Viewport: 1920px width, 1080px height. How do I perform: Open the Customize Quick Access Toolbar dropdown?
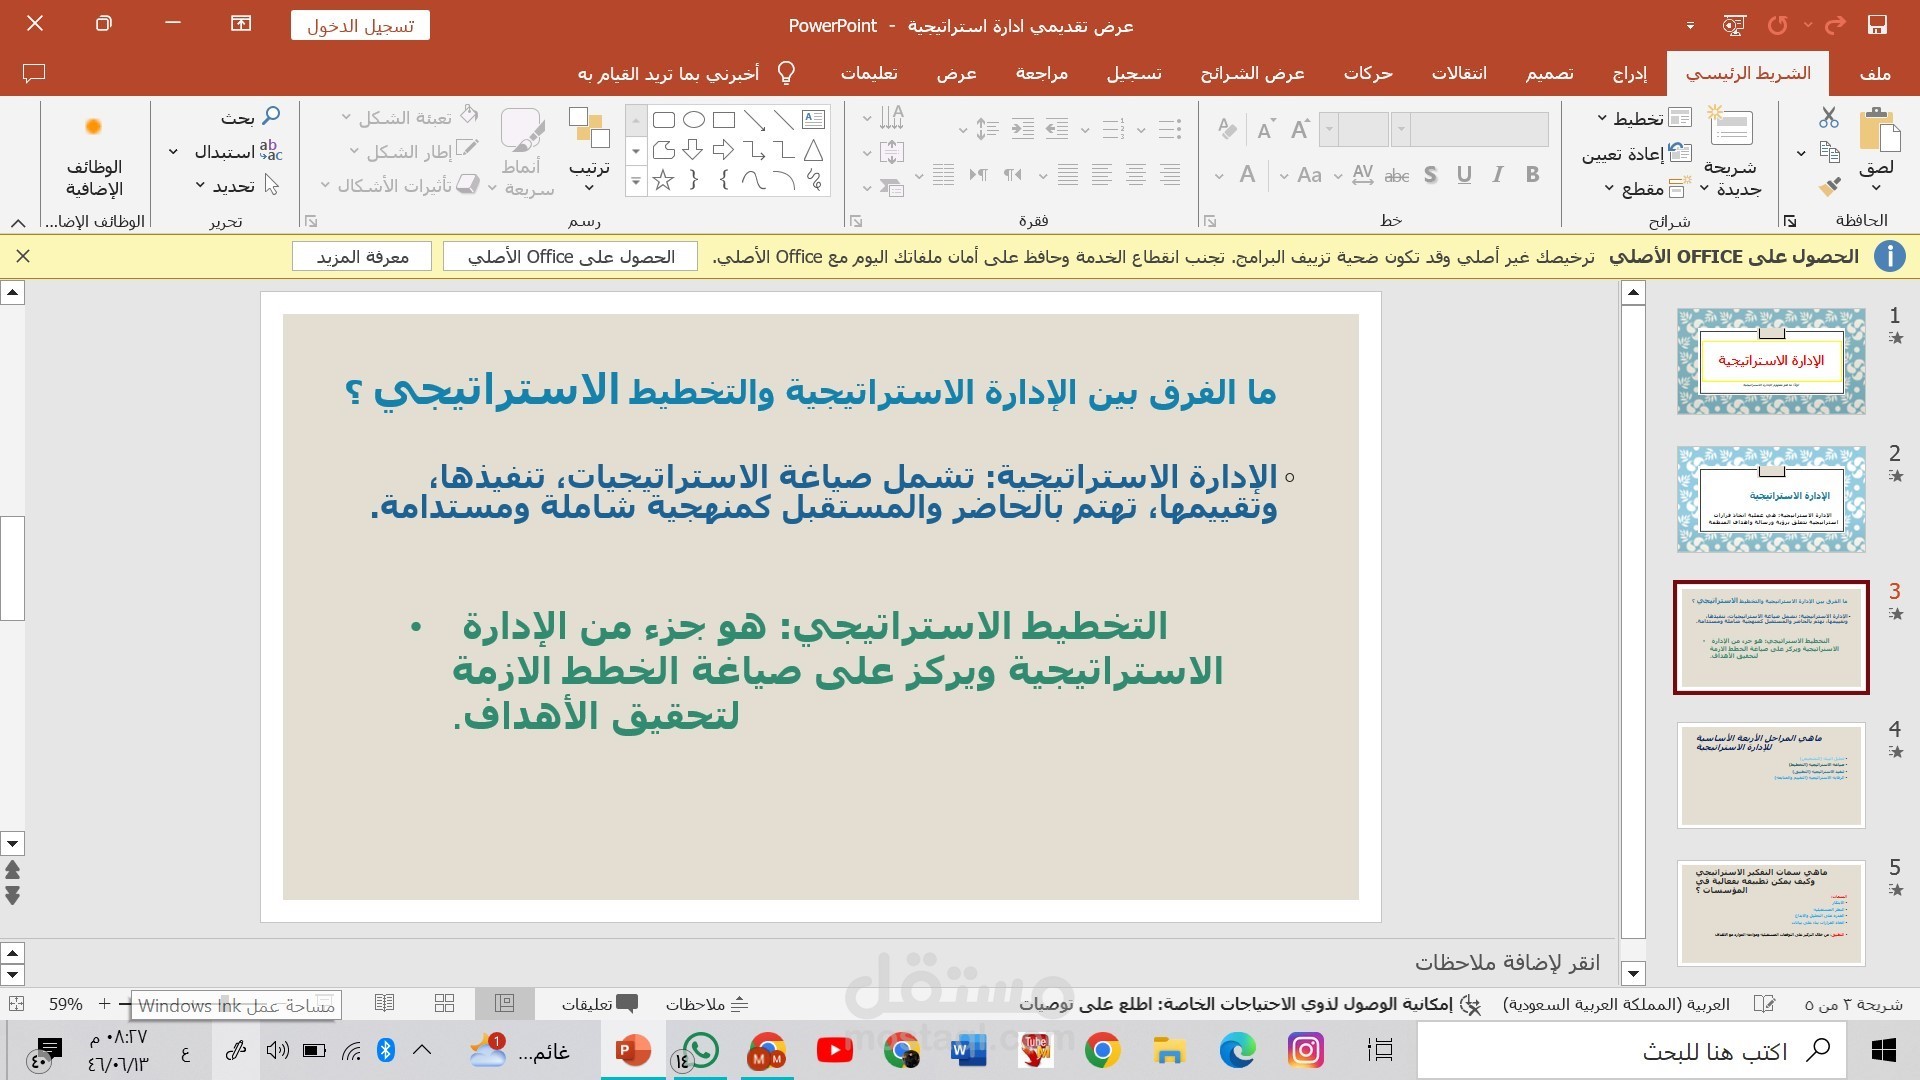[1690, 25]
